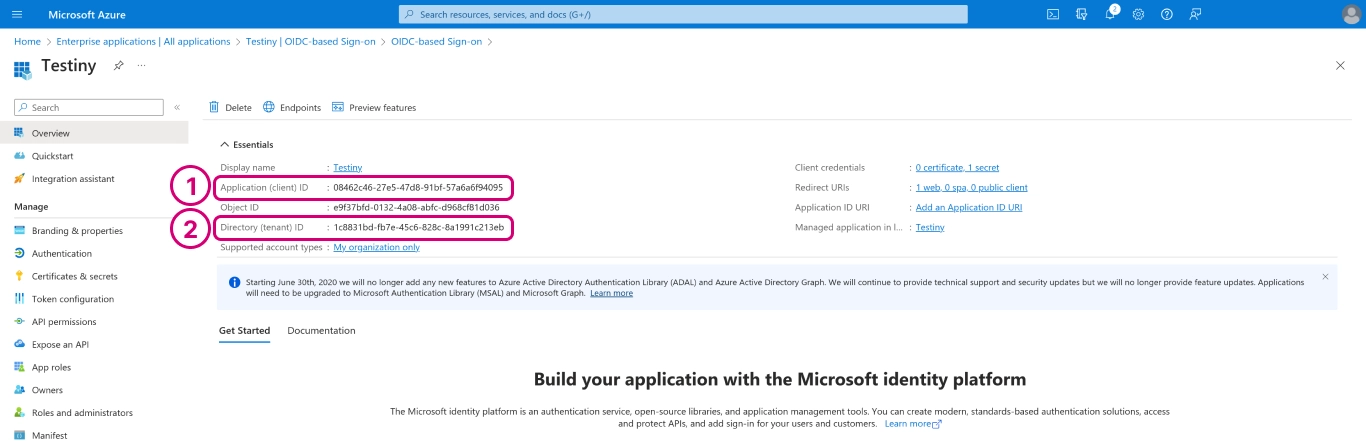The image size is (1366, 446).
Task: Click the top search resources field
Action: click(x=683, y=14)
